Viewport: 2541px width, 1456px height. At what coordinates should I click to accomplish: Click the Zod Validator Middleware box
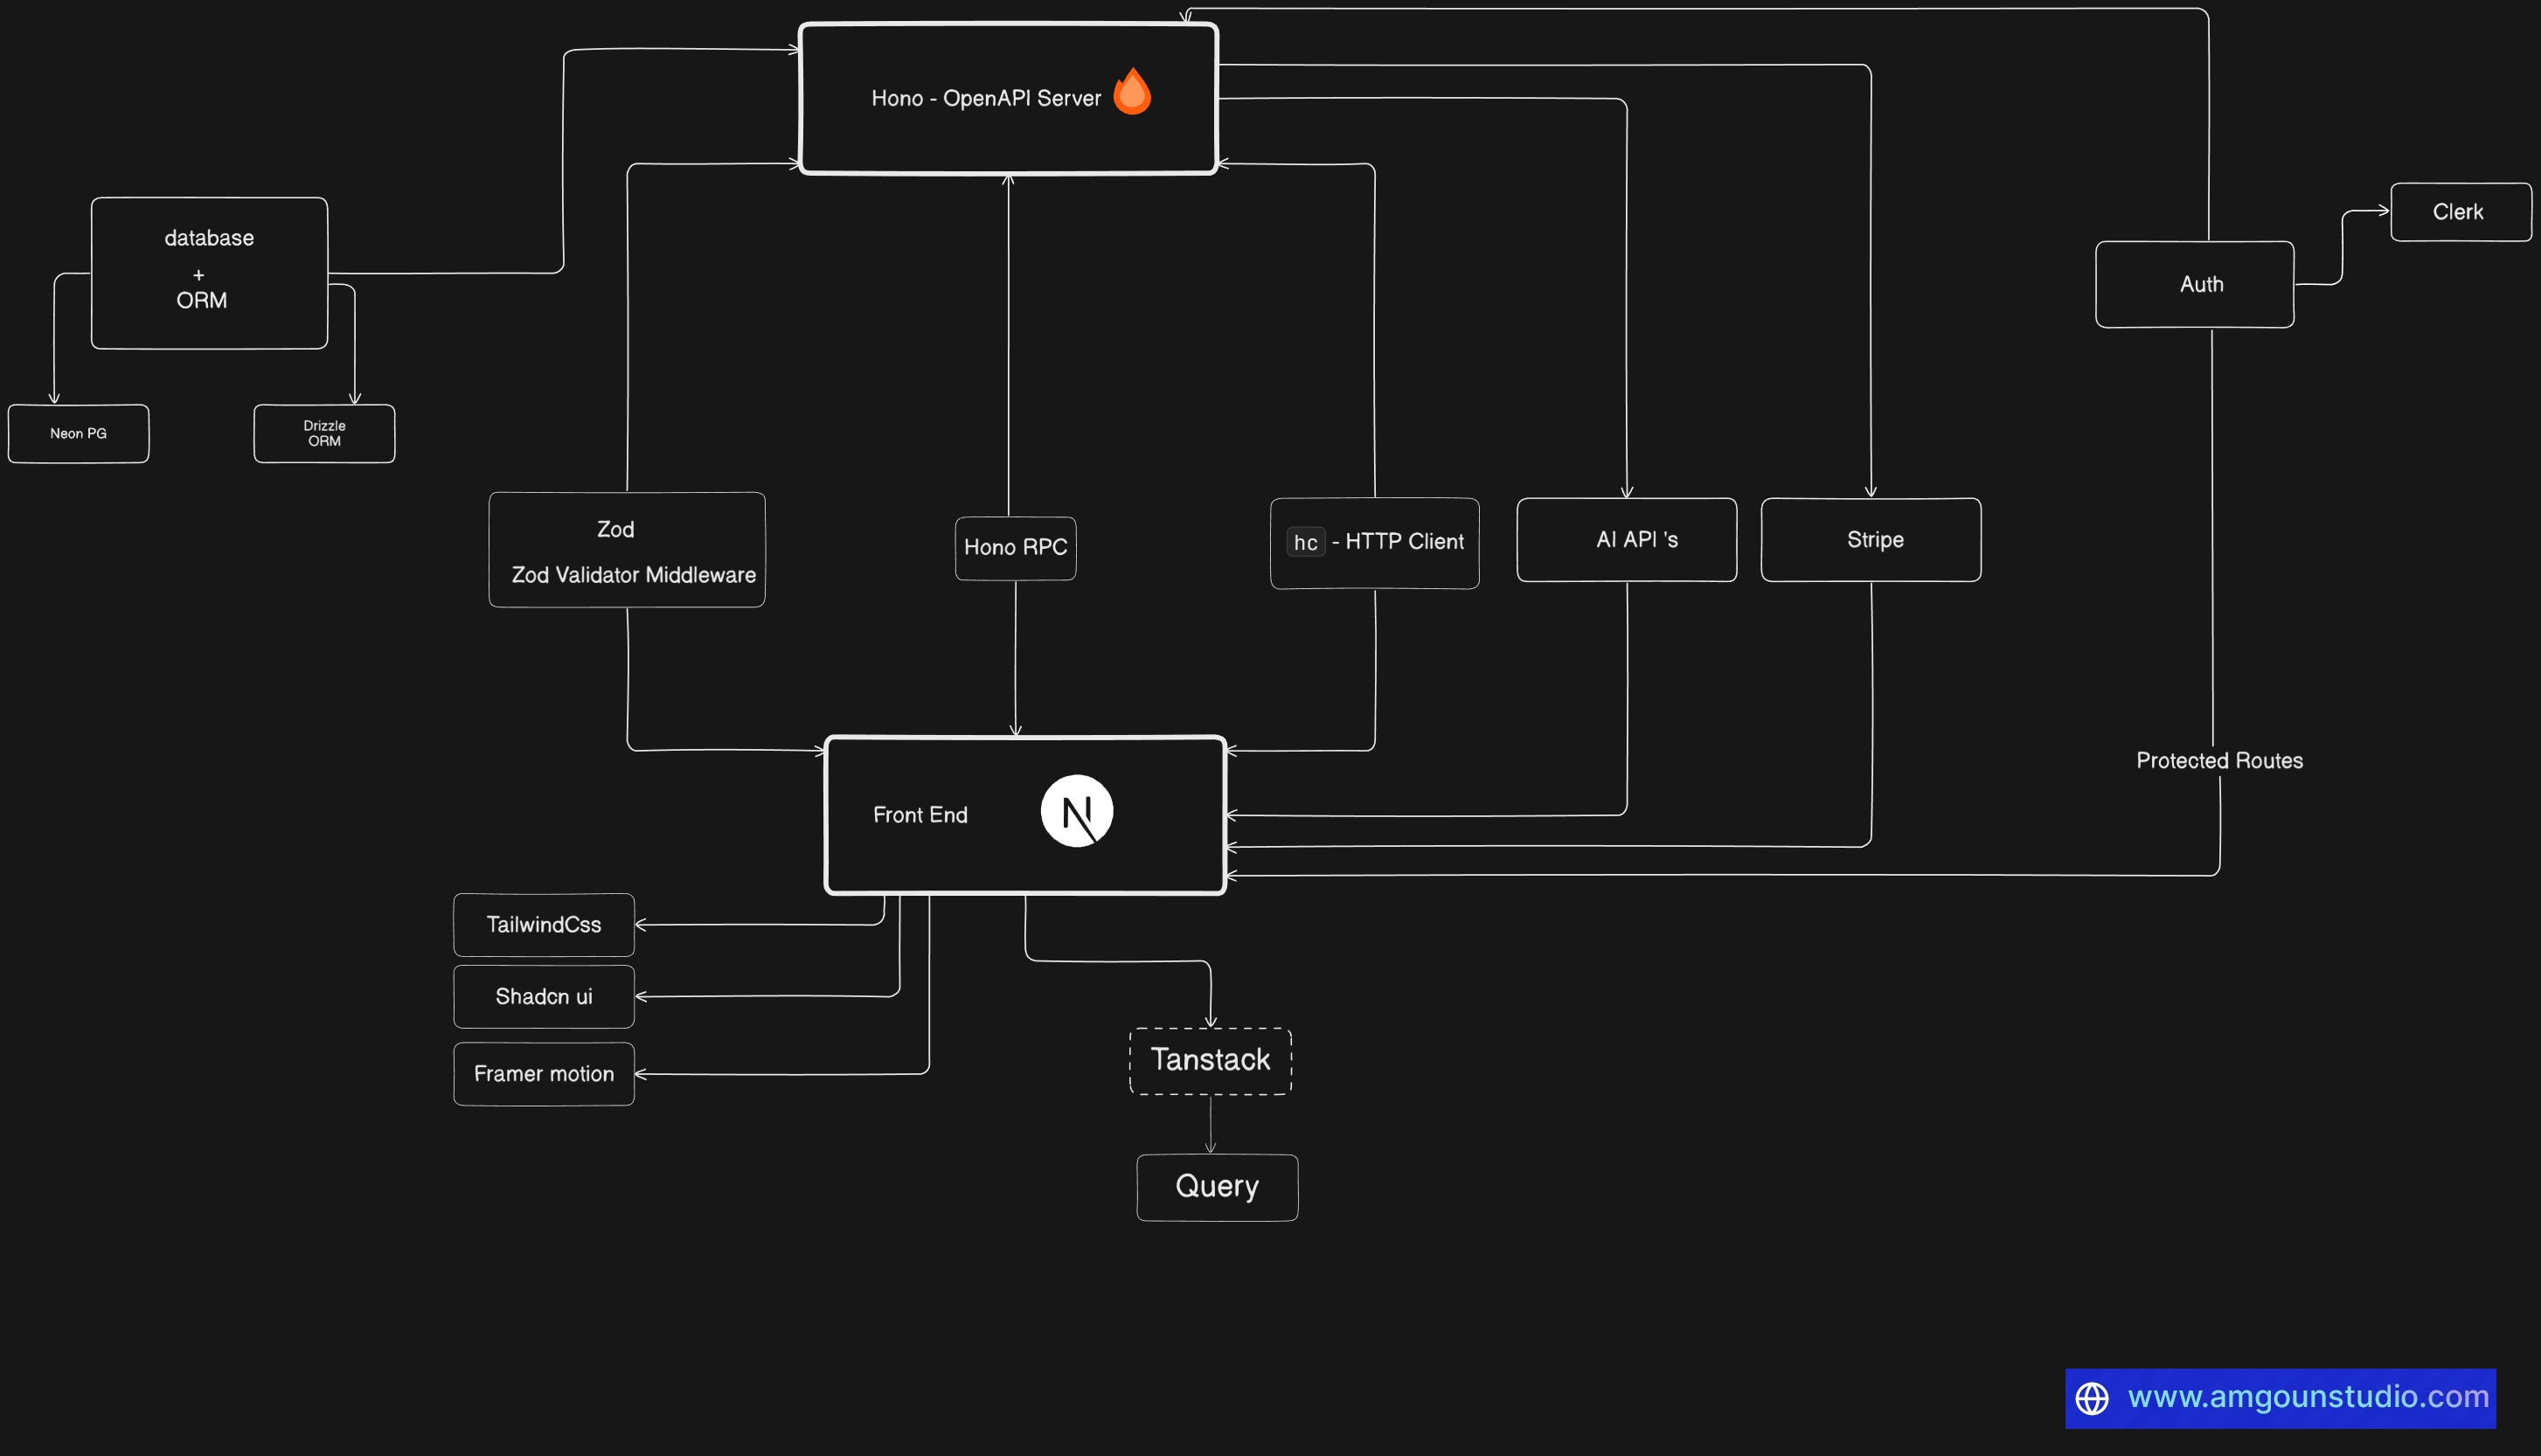[627, 551]
